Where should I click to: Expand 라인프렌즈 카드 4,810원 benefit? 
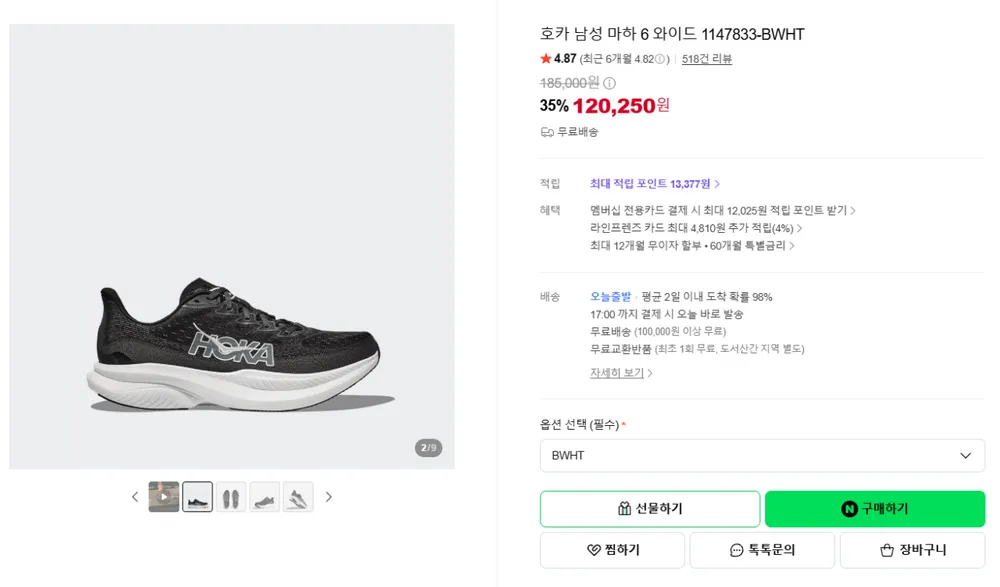696,228
